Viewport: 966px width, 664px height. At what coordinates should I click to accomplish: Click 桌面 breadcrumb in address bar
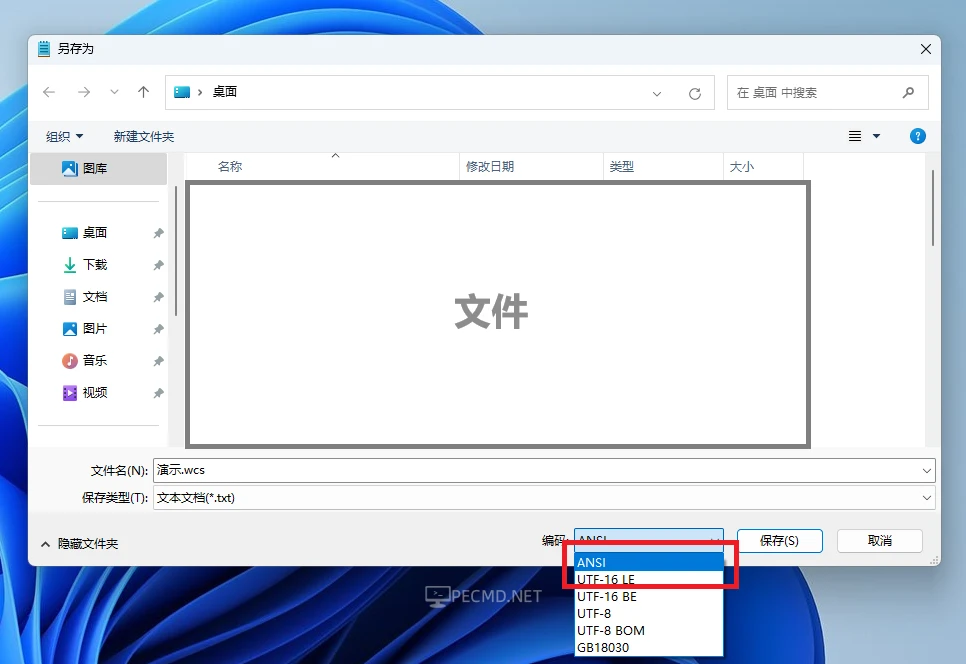(x=225, y=92)
